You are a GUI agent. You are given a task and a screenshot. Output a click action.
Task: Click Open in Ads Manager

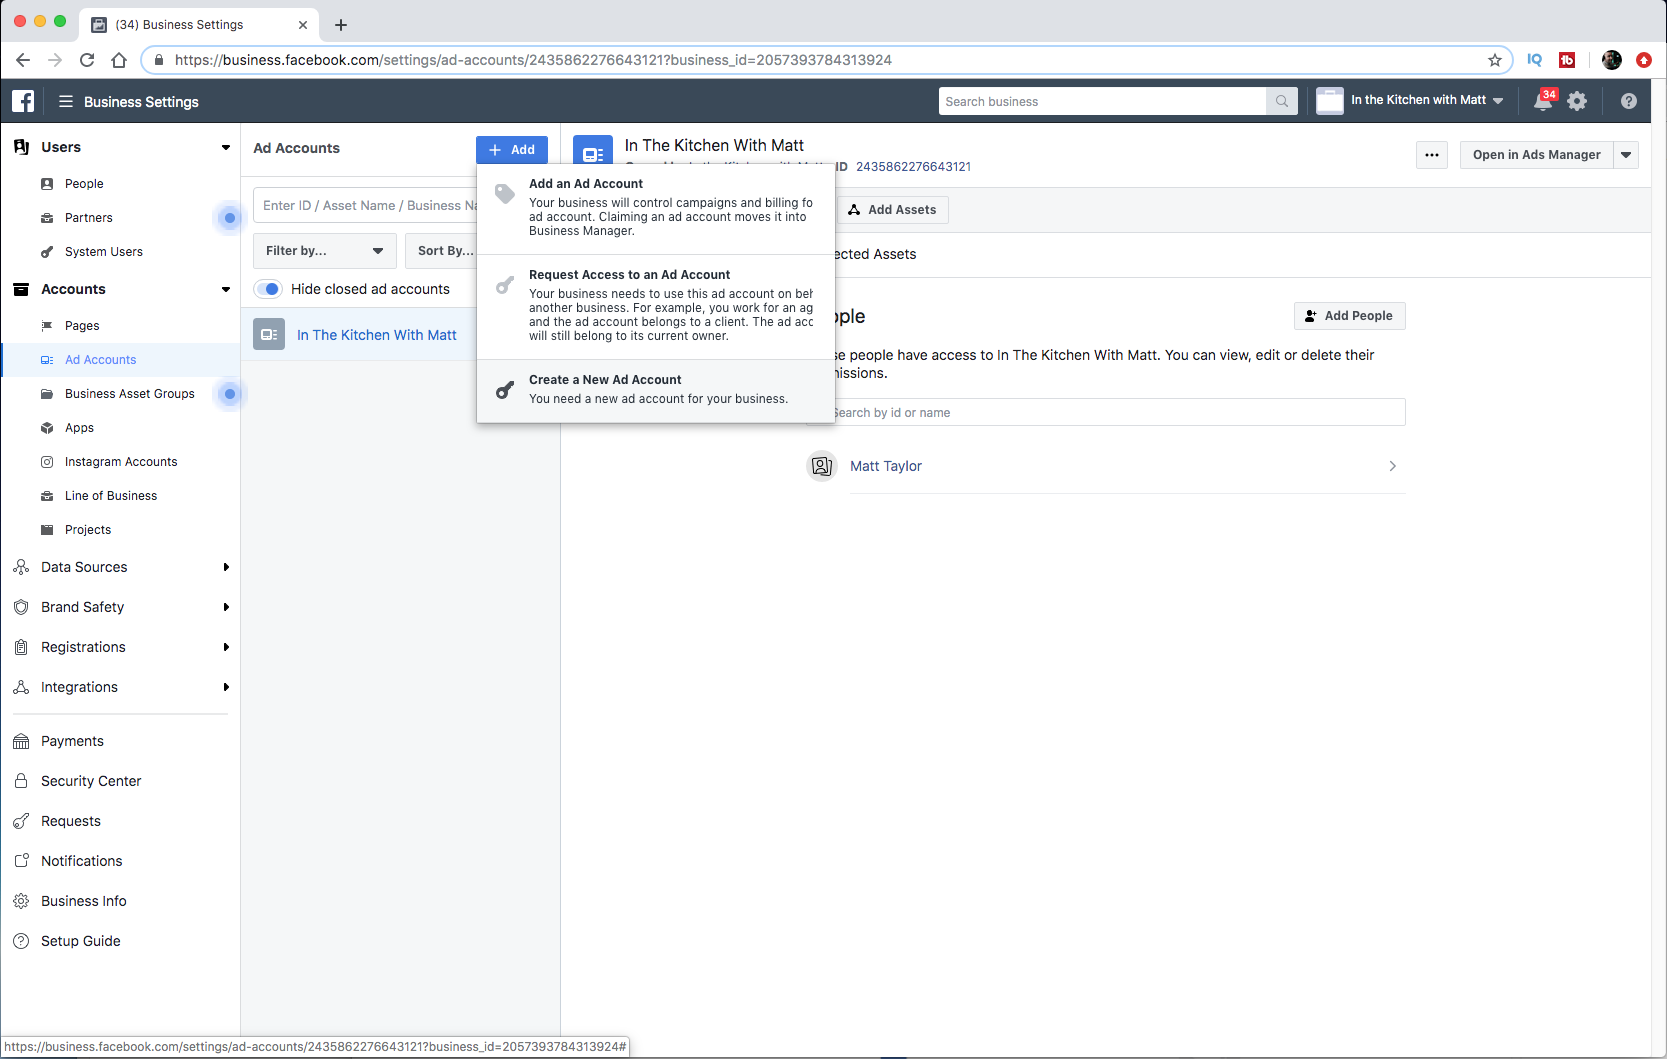point(1536,155)
